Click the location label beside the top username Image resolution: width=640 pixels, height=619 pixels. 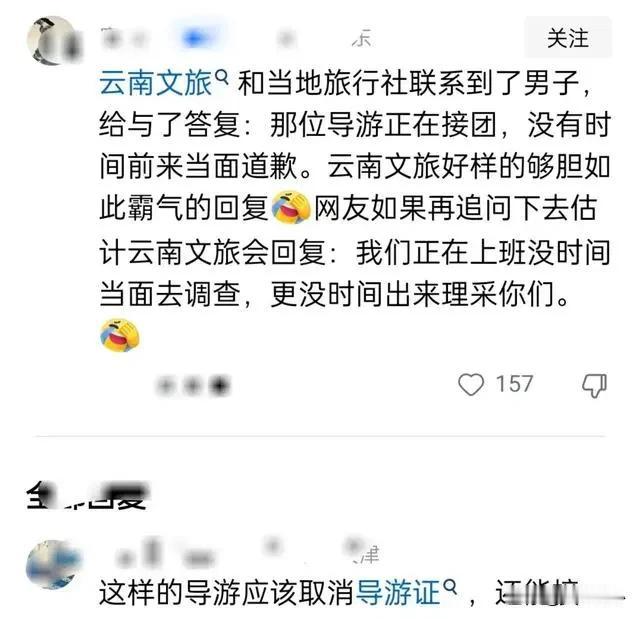click(362, 39)
